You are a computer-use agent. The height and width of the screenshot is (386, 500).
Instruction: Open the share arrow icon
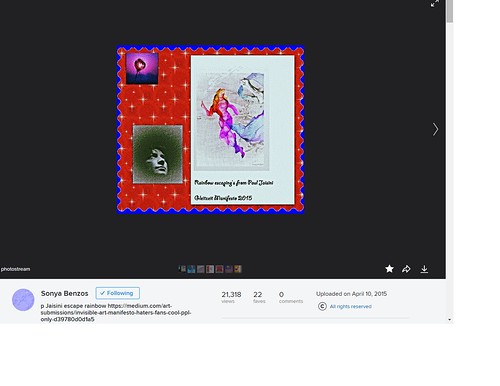406,269
